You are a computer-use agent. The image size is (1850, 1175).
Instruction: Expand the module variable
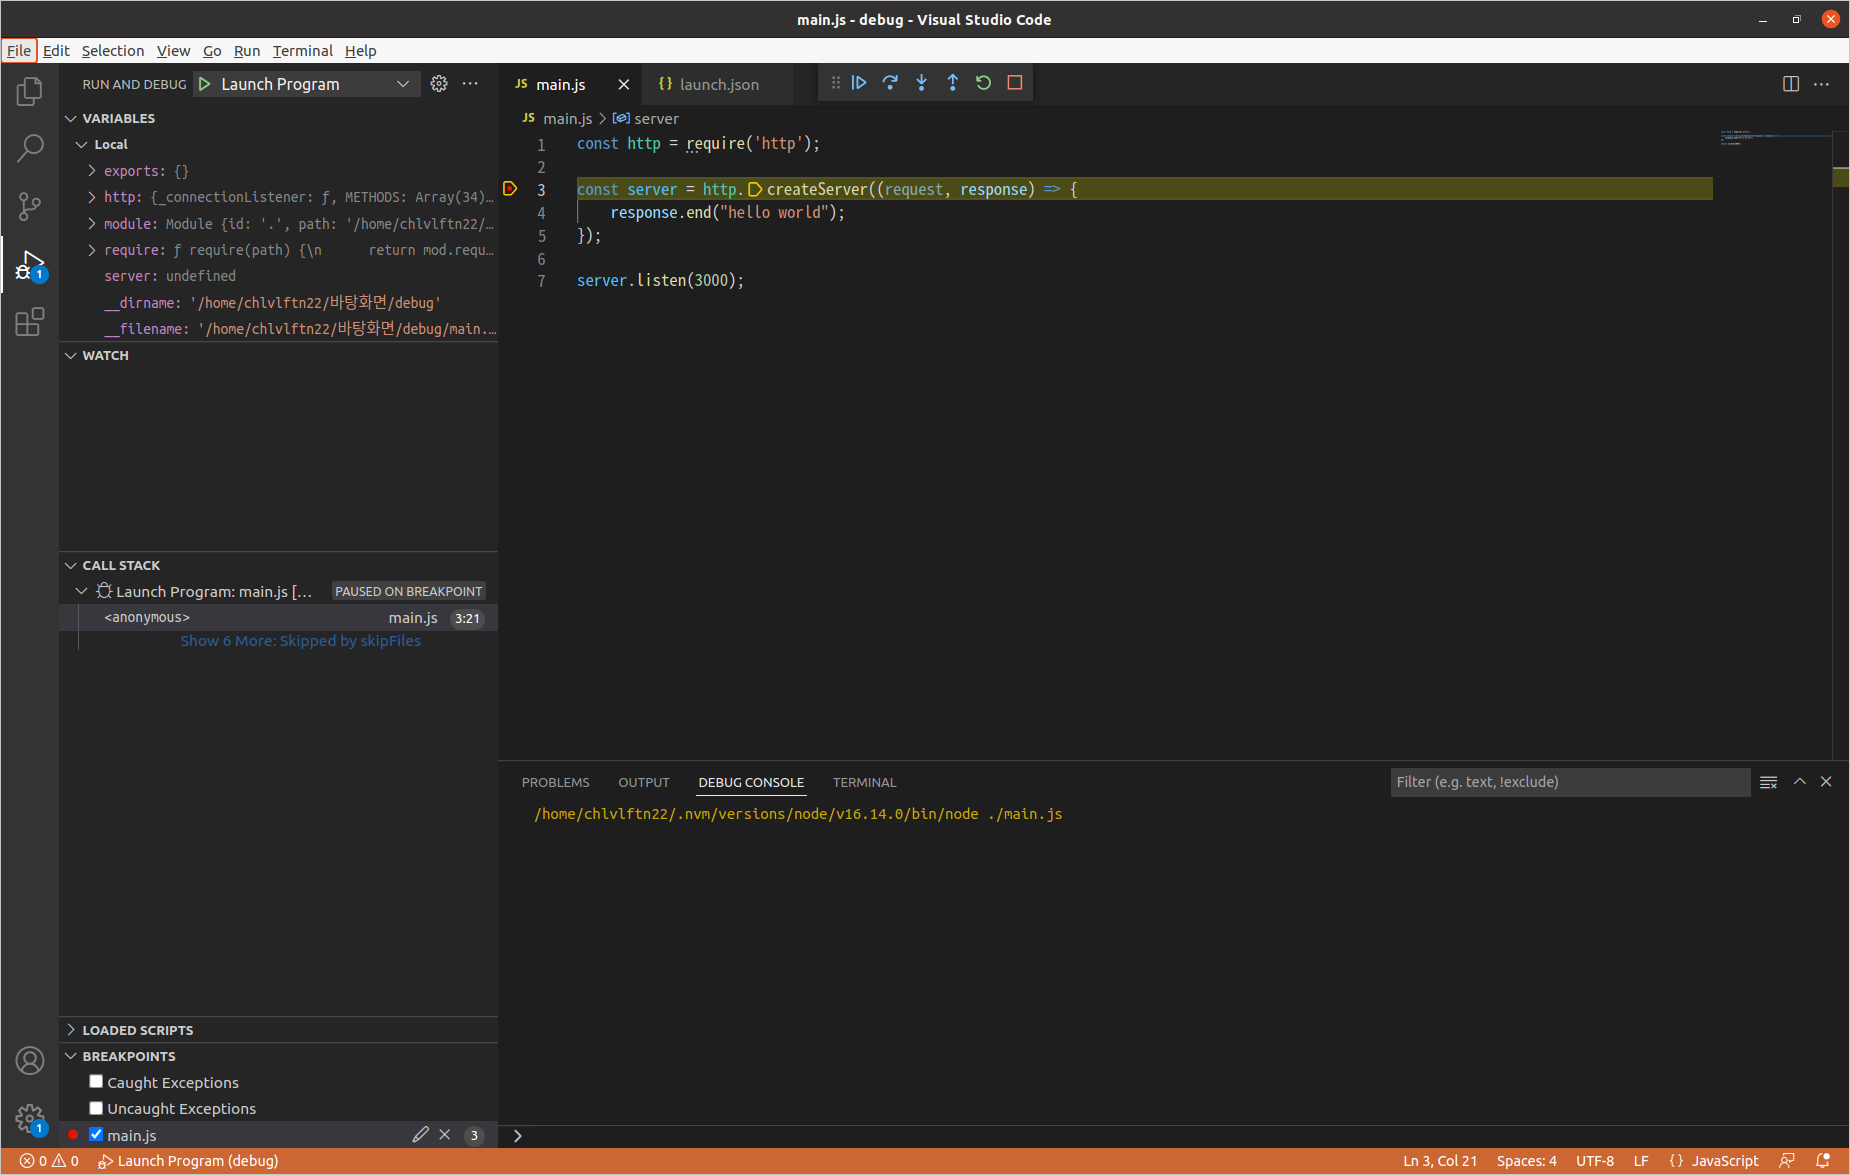[x=92, y=223]
